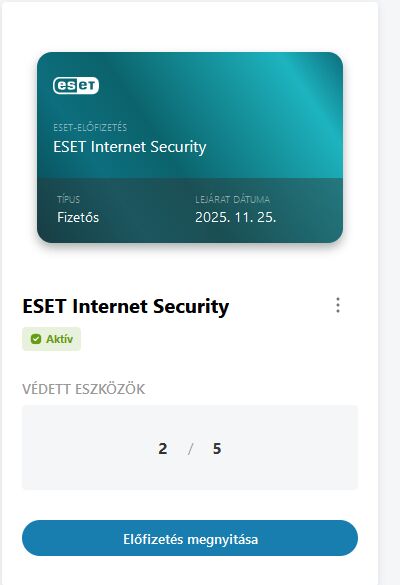Viewport: 400px width, 585px height.
Task: Click the ESET Internet Security card title
Action: tap(129, 147)
